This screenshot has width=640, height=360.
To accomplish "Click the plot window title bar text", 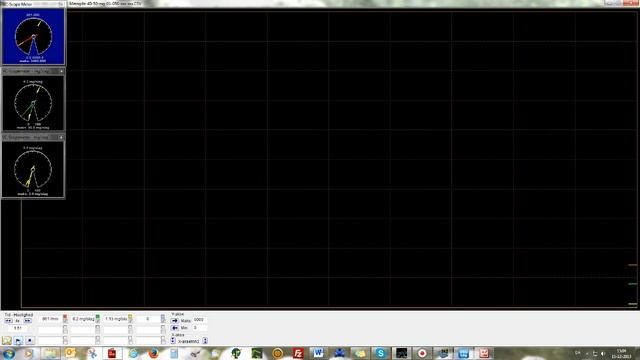I will (x=105, y=3).
